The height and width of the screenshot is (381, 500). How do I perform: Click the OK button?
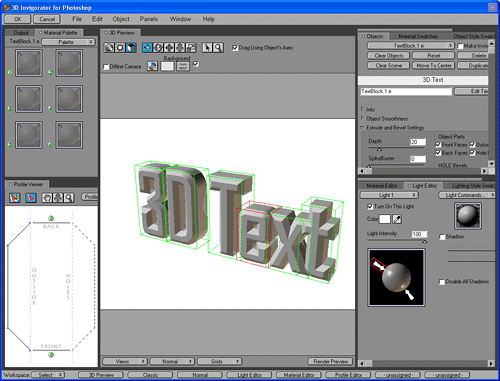[x=18, y=19]
